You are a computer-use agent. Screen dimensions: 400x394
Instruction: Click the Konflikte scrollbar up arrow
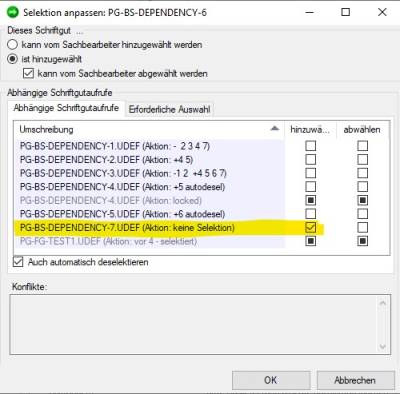coord(383,303)
